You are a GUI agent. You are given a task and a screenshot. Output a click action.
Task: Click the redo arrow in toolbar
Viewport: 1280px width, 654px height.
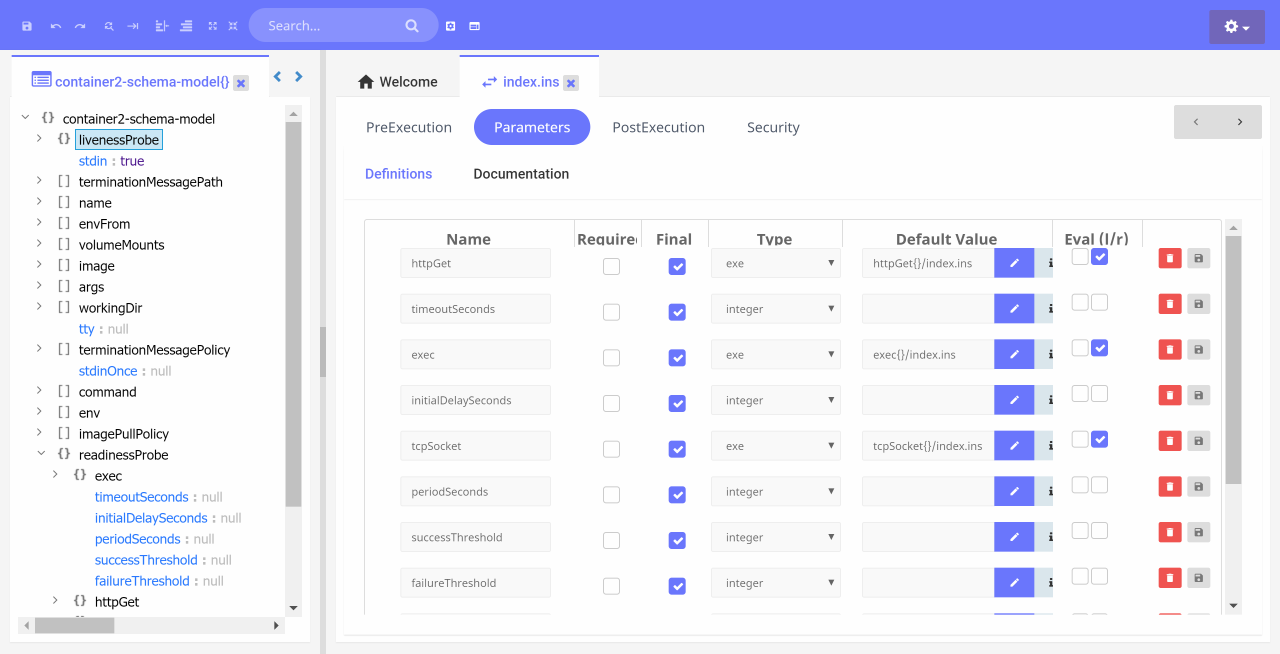(x=80, y=26)
